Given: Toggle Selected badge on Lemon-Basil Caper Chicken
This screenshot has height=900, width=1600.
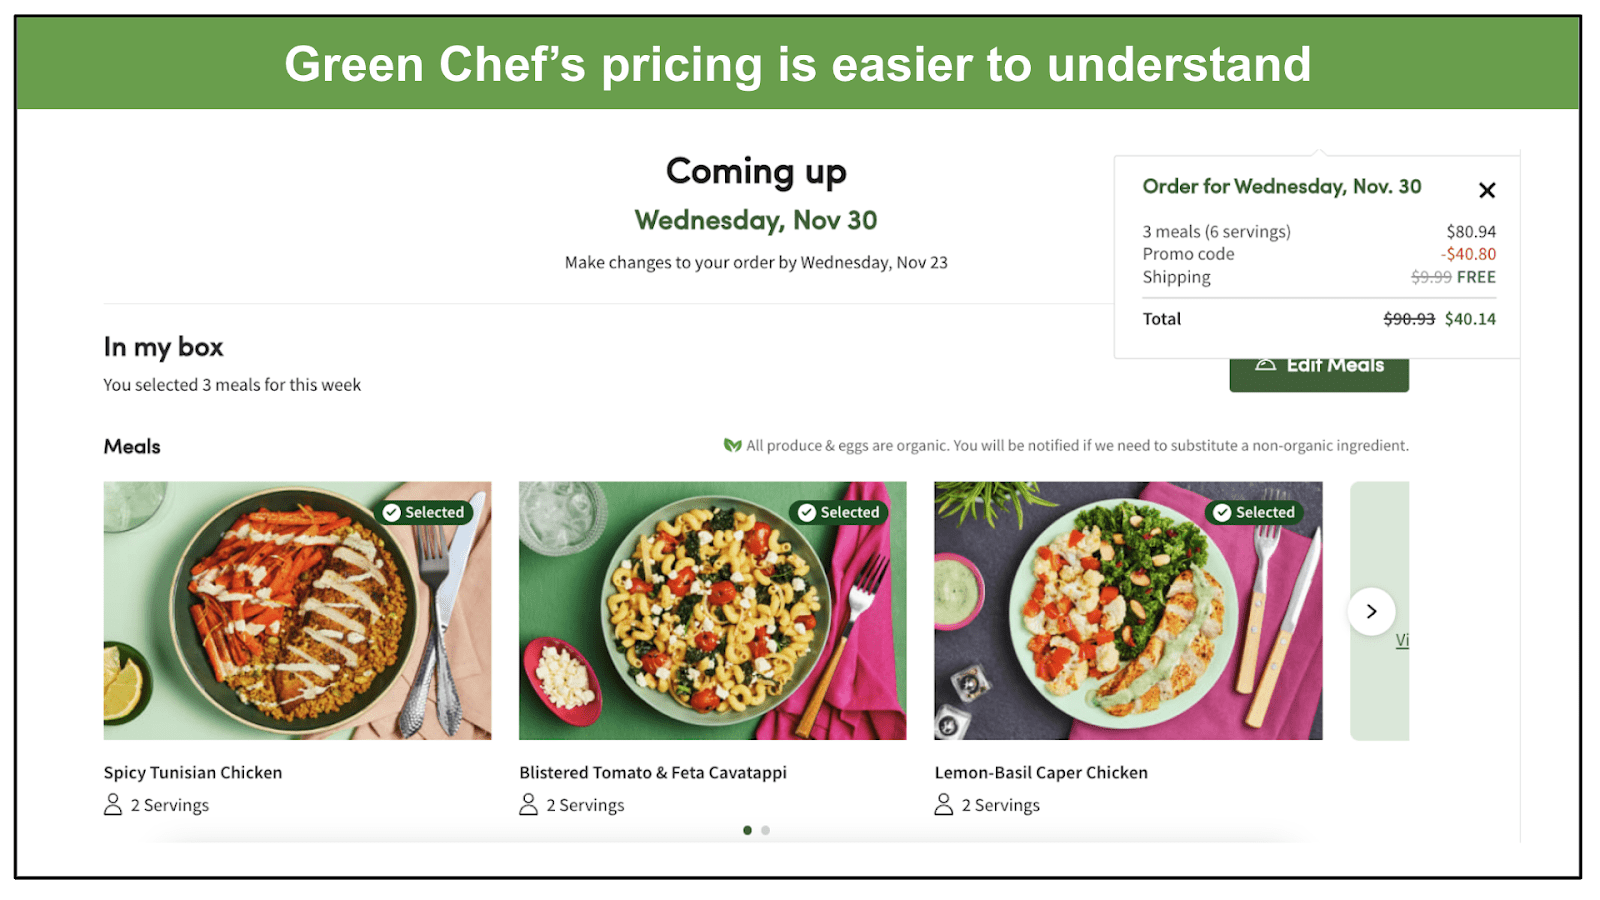Looking at the screenshot, I should [x=1255, y=512].
